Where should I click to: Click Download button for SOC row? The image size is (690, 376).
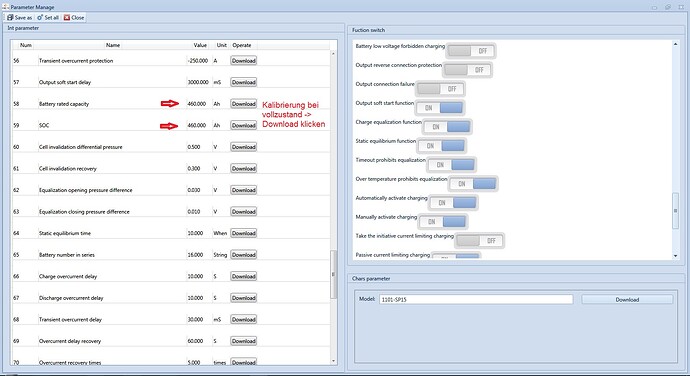coord(243,125)
